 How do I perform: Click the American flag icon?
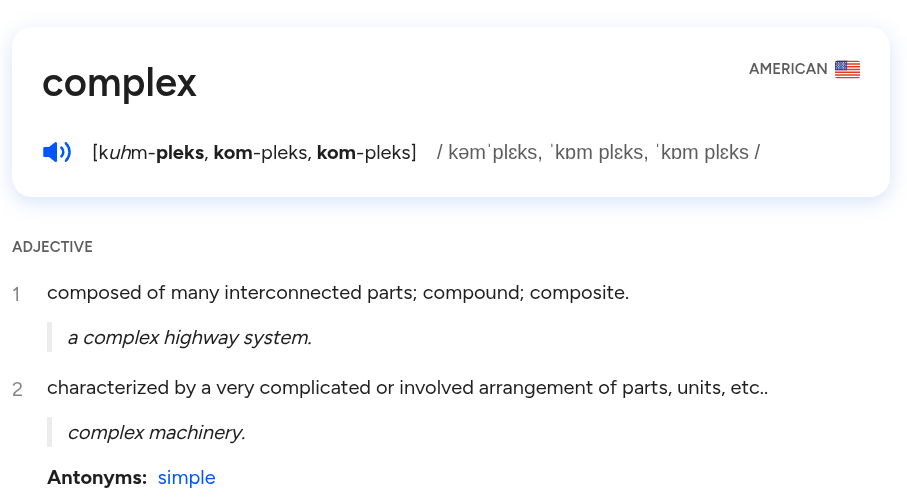click(847, 69)
